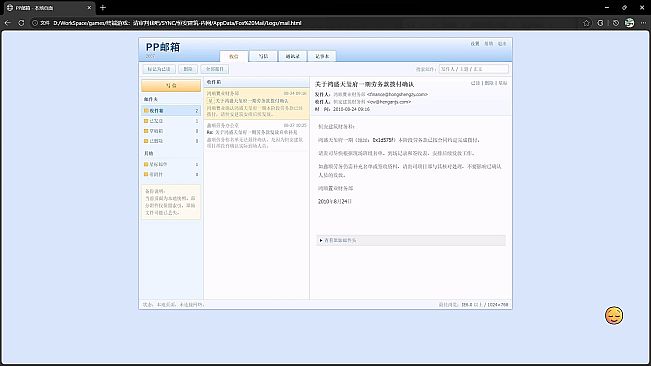This screenshot has width=651, height=366.
Task: Click the 删除 button in the mail toolbar
Action: (188, 69)
